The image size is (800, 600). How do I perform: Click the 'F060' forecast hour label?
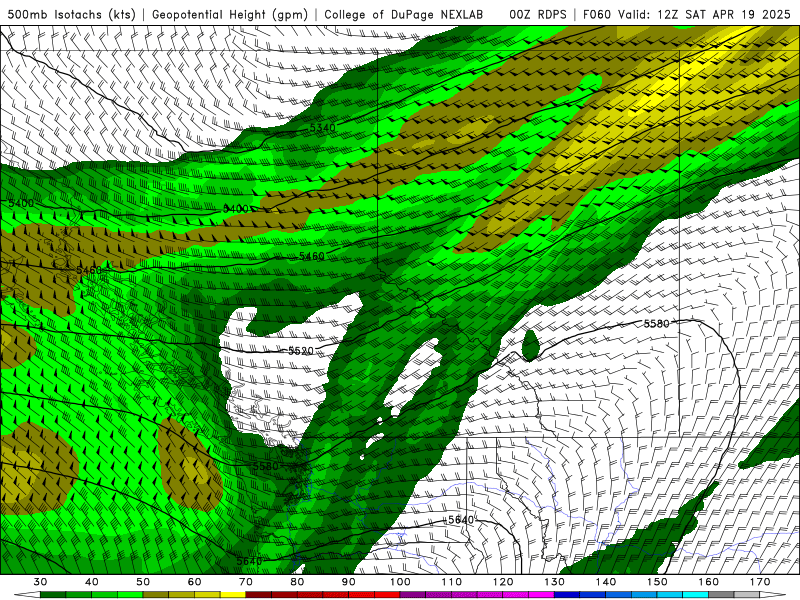click(596, 14)
